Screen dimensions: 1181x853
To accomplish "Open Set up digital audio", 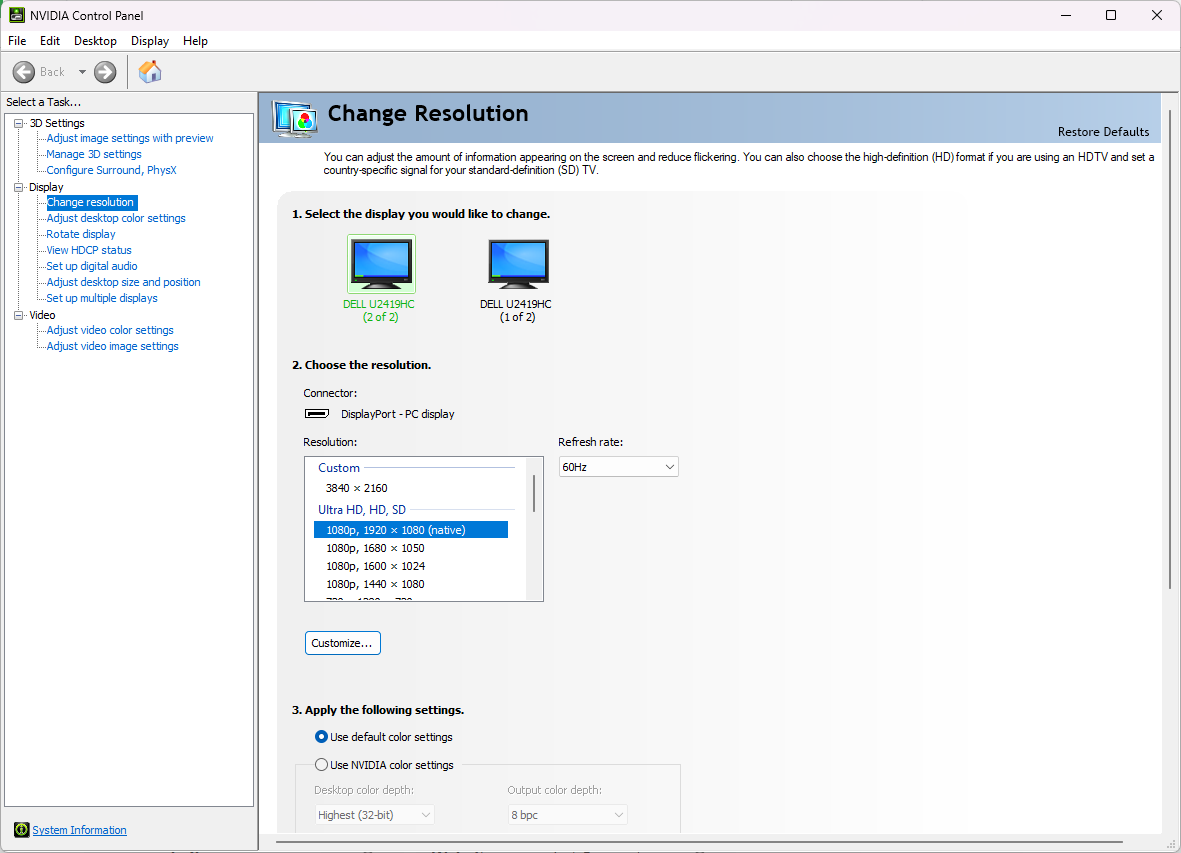I will click(92, 266).
